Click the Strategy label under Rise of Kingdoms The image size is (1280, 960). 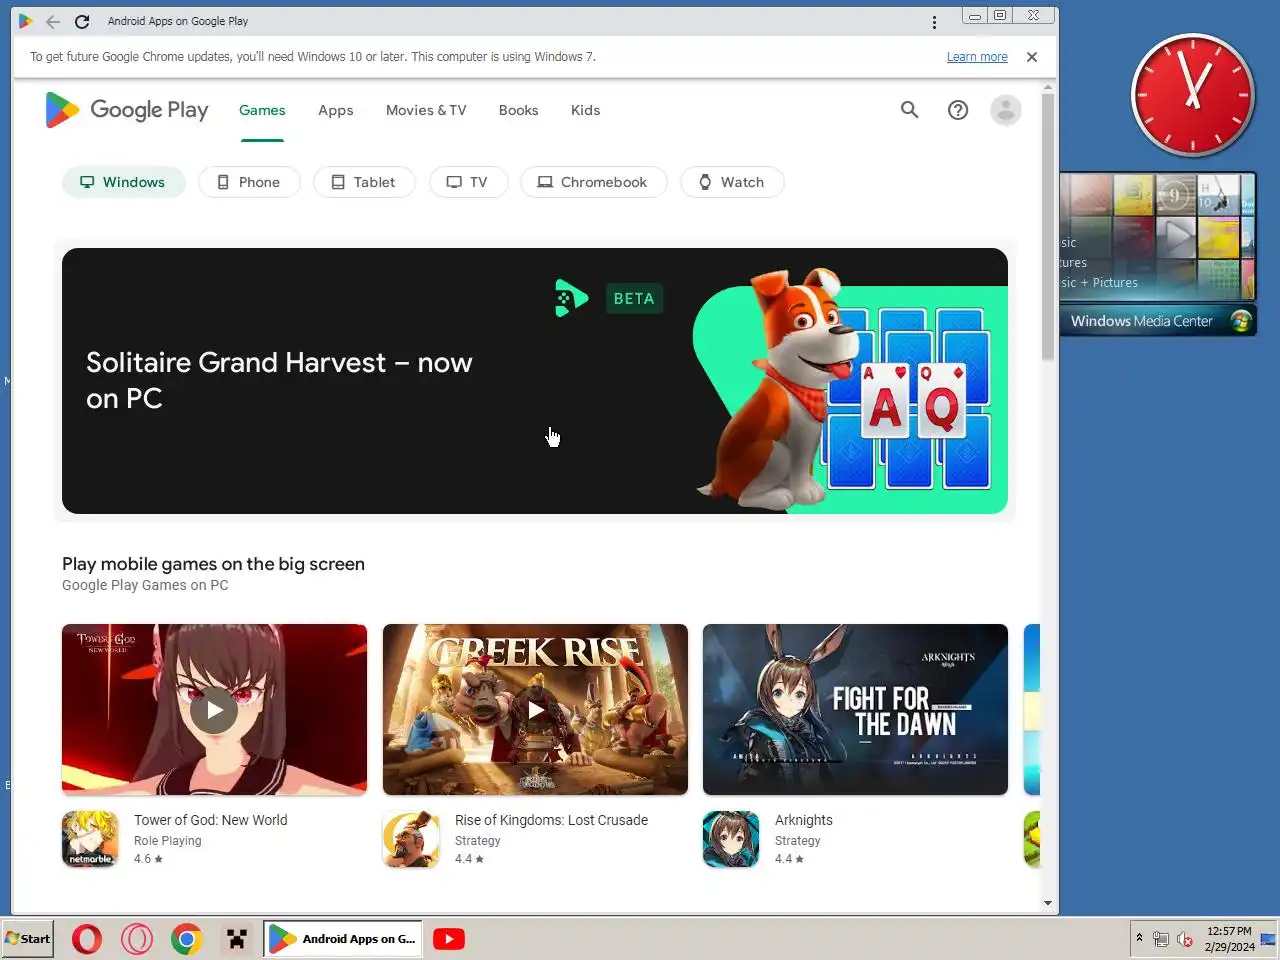[x=478, y=841]
